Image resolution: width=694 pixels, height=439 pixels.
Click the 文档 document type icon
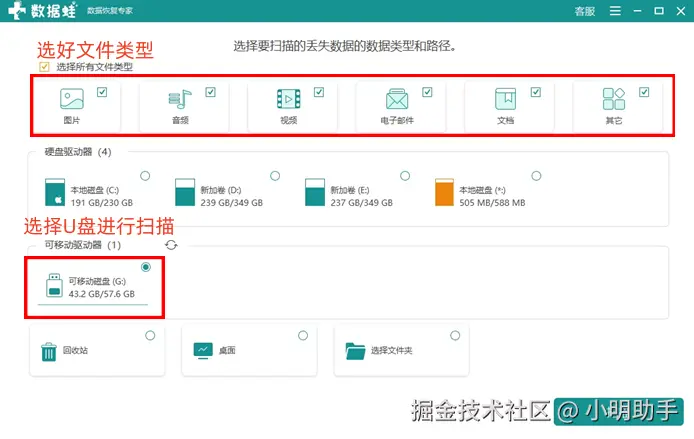(505, 99)
